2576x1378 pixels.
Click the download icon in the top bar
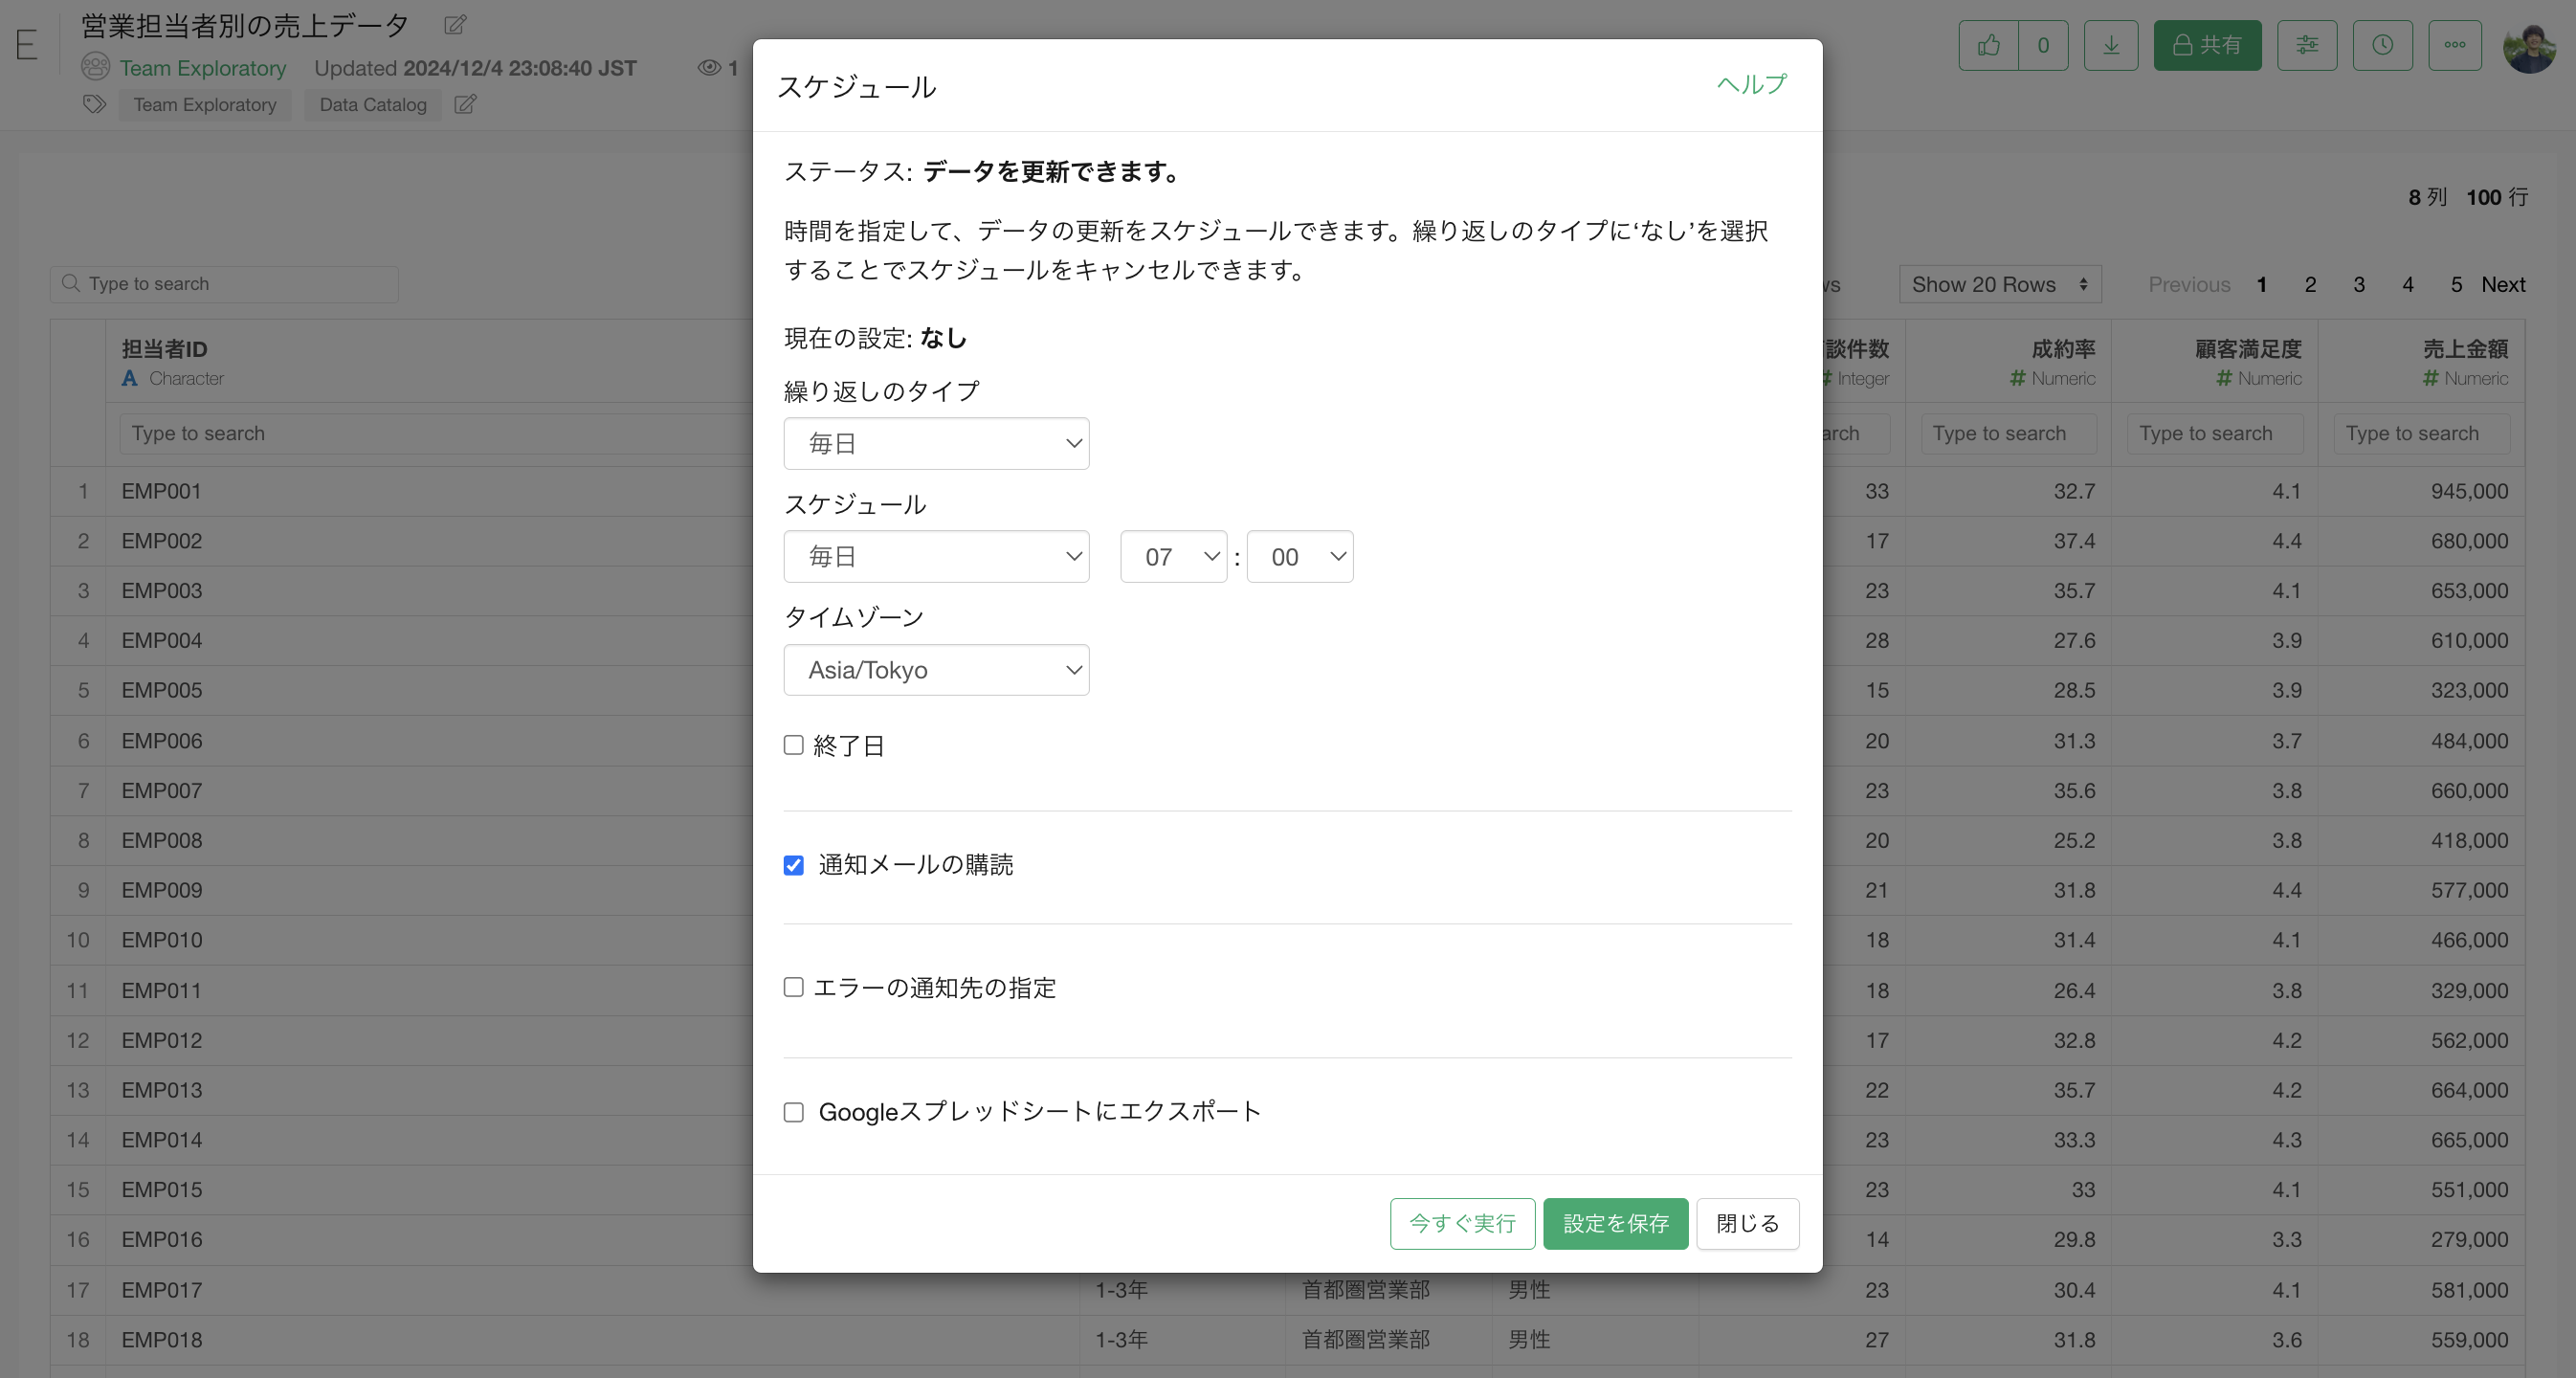pos(2111,45)
